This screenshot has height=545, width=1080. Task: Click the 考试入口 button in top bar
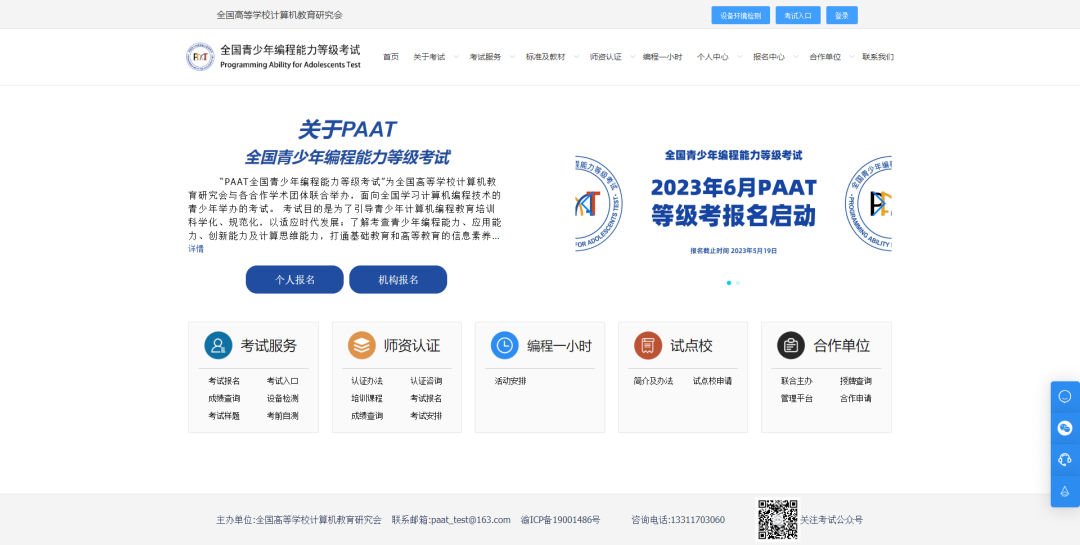[x=798, y=15]
